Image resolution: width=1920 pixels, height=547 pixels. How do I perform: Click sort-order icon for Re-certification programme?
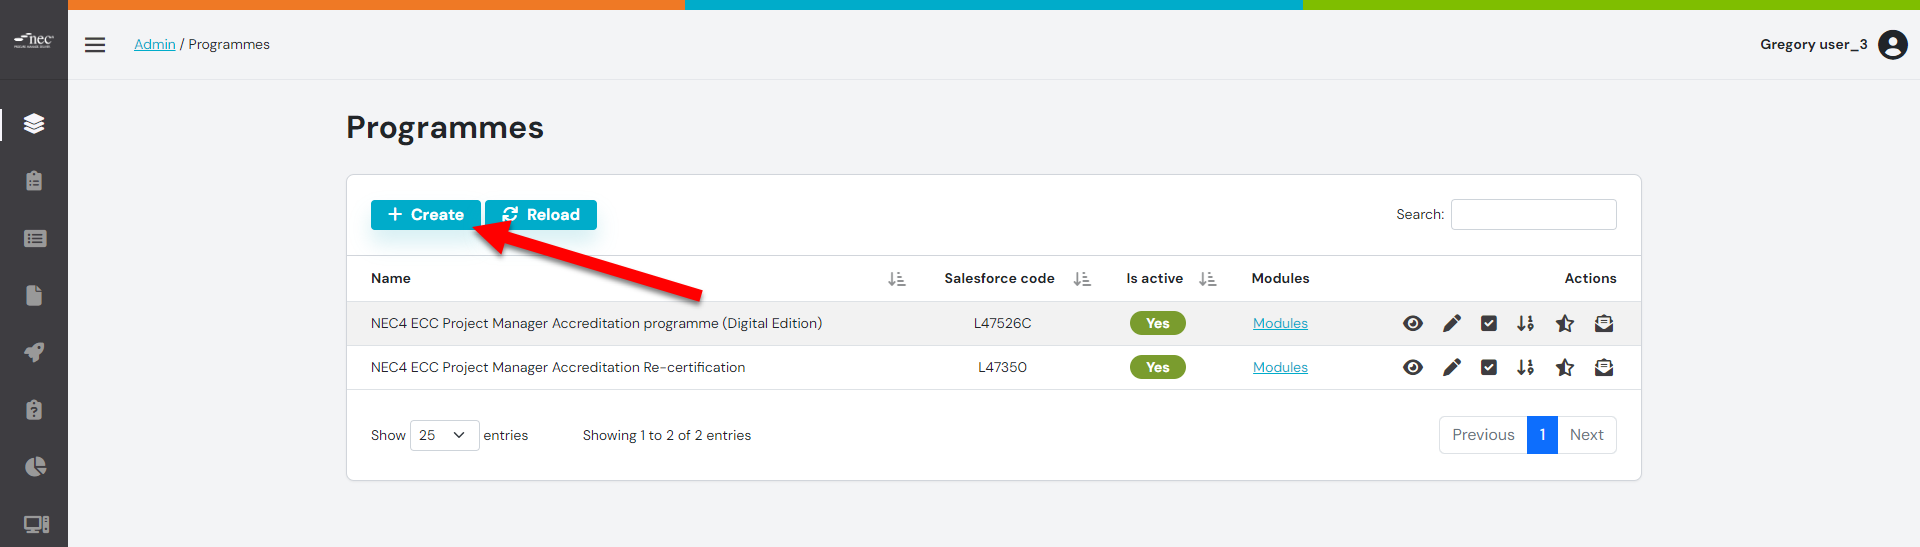tap(1526, 367)
